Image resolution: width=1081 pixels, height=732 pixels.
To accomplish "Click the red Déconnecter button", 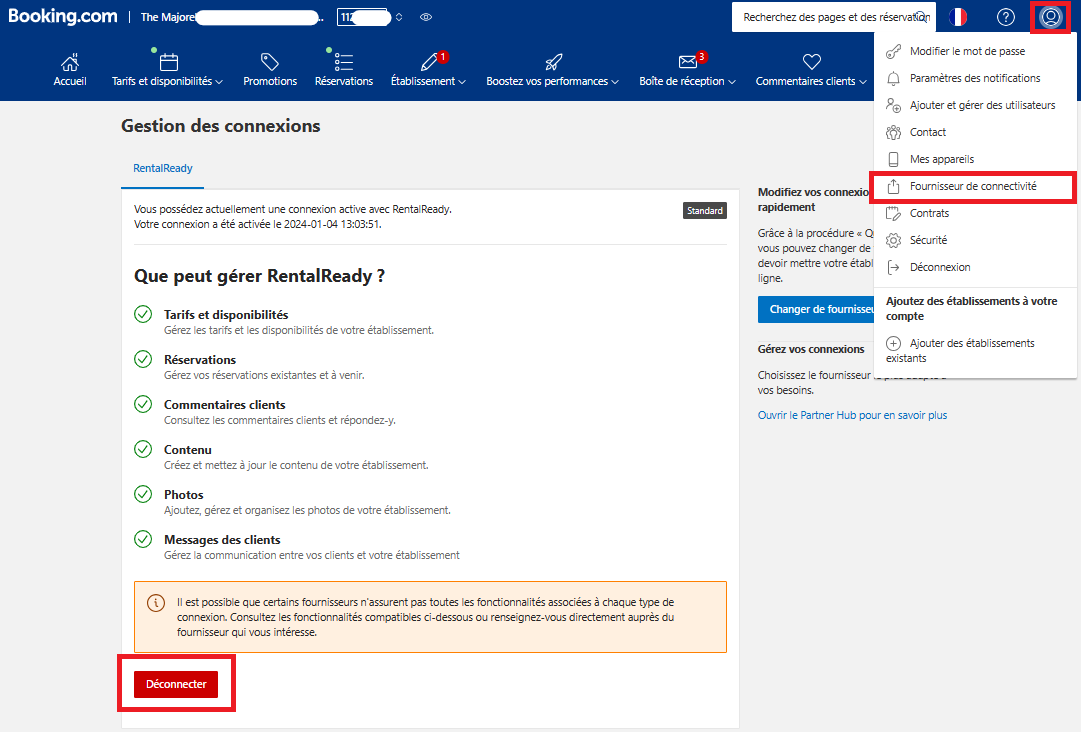I will 176,684.
